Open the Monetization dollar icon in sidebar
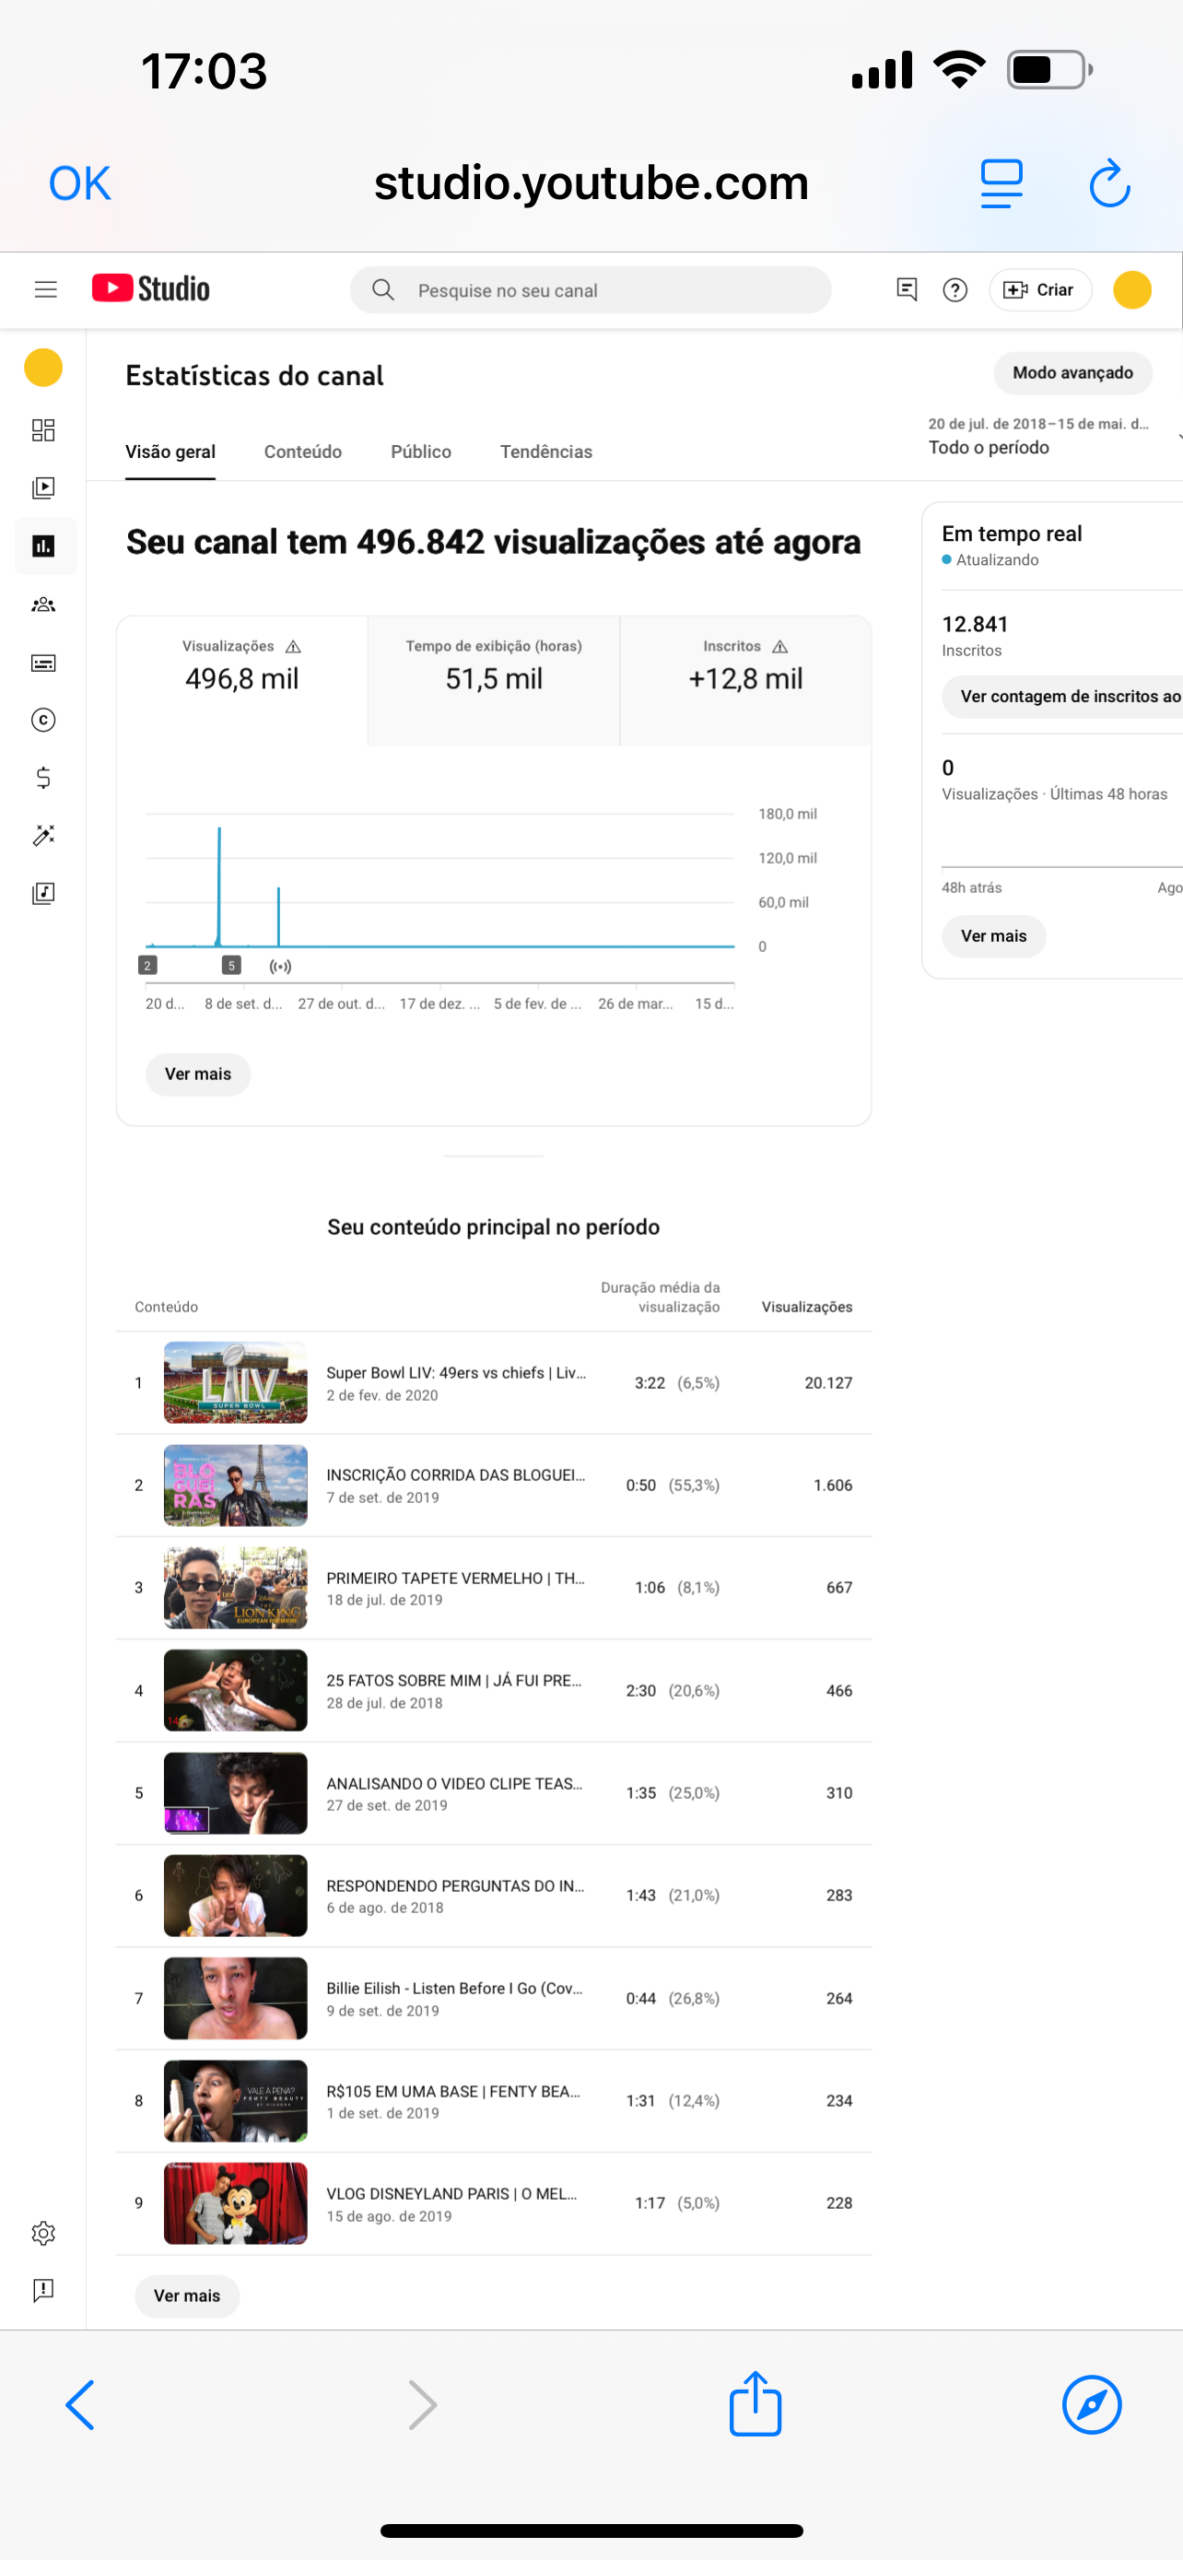This screenshot has width=1183, height=2560. 43,778
